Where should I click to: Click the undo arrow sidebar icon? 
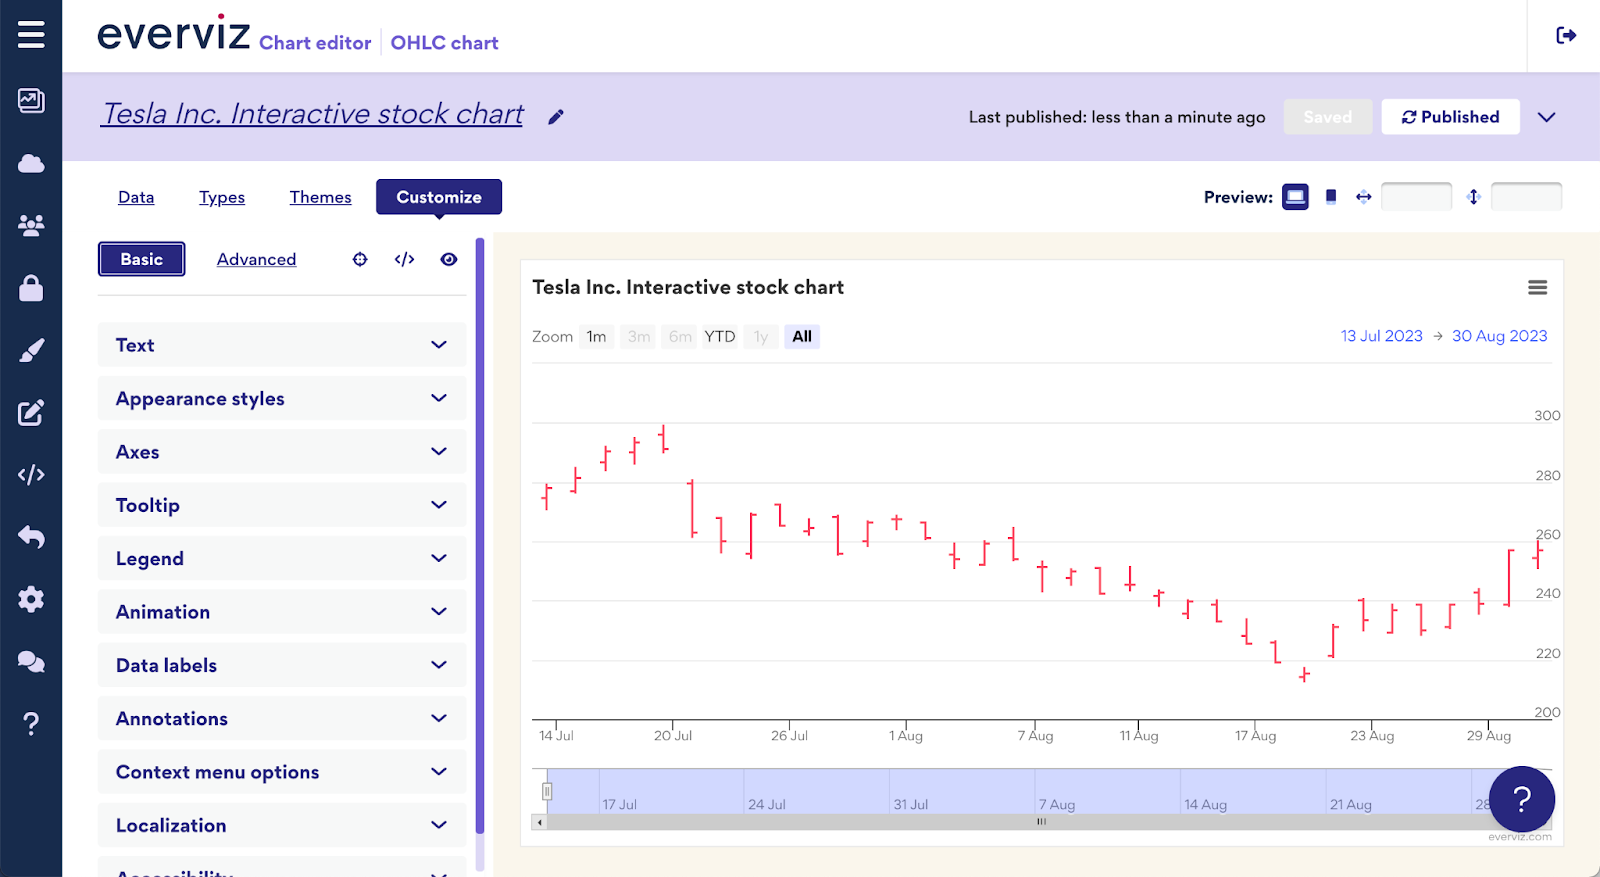(31, 537)
